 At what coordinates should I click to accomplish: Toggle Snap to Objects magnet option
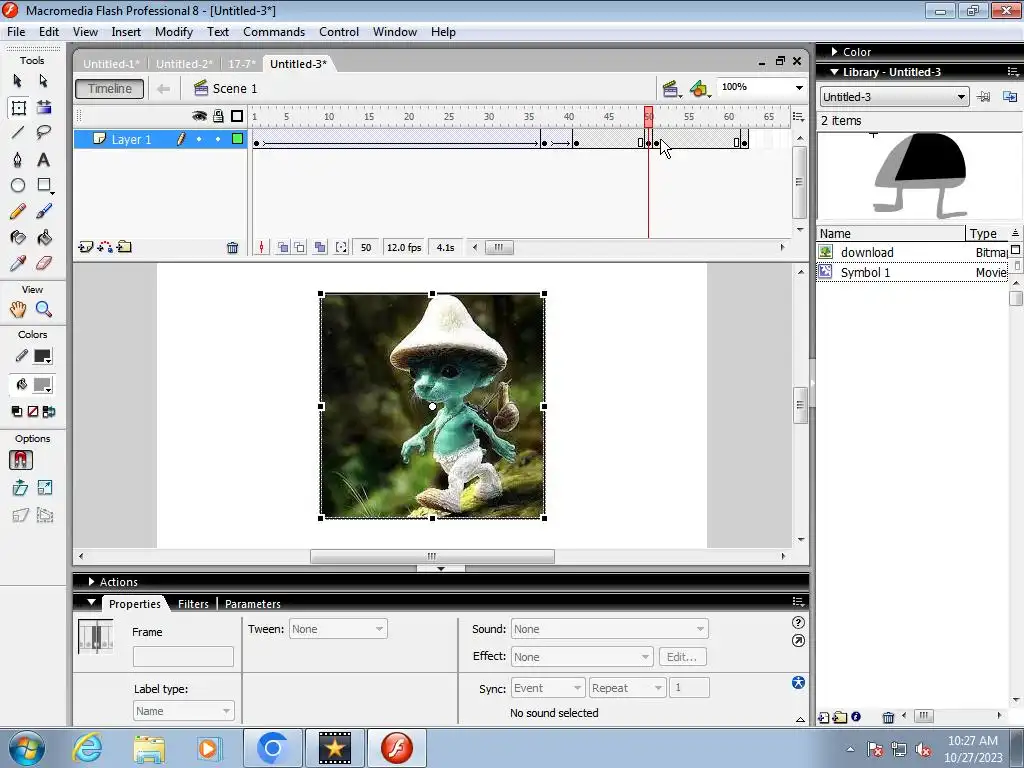20,460
